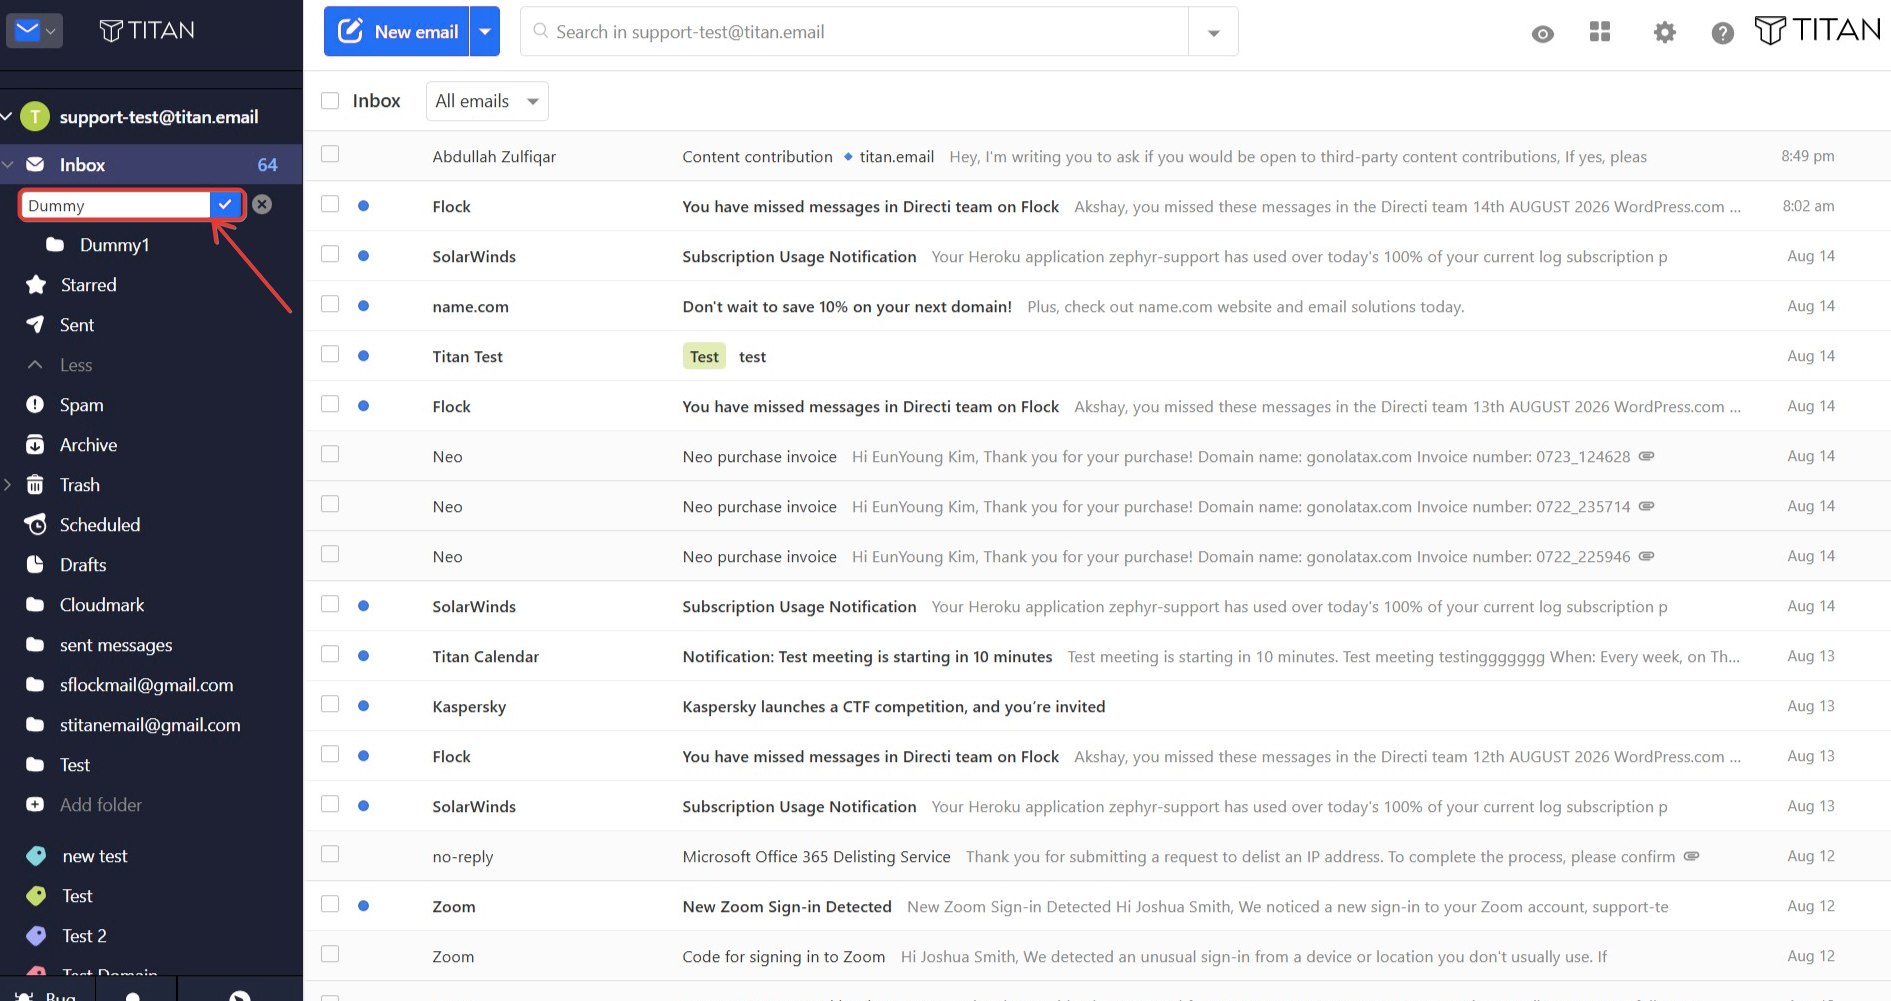Screen dimensions: 1891x1001
Task: Toggle the unread dot on the Kaspersky email
Action: [x=364, y=706]
